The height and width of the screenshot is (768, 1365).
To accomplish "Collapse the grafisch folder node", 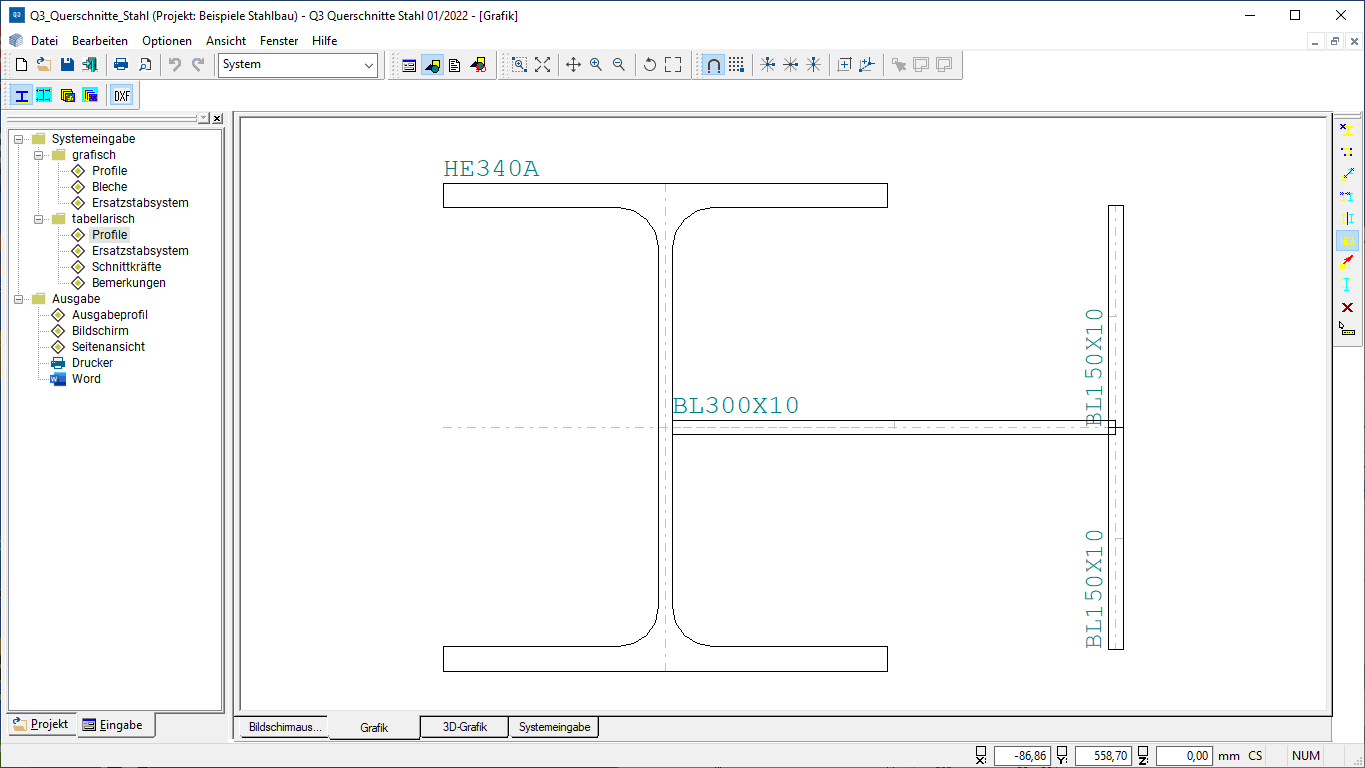I will [38, 155].
